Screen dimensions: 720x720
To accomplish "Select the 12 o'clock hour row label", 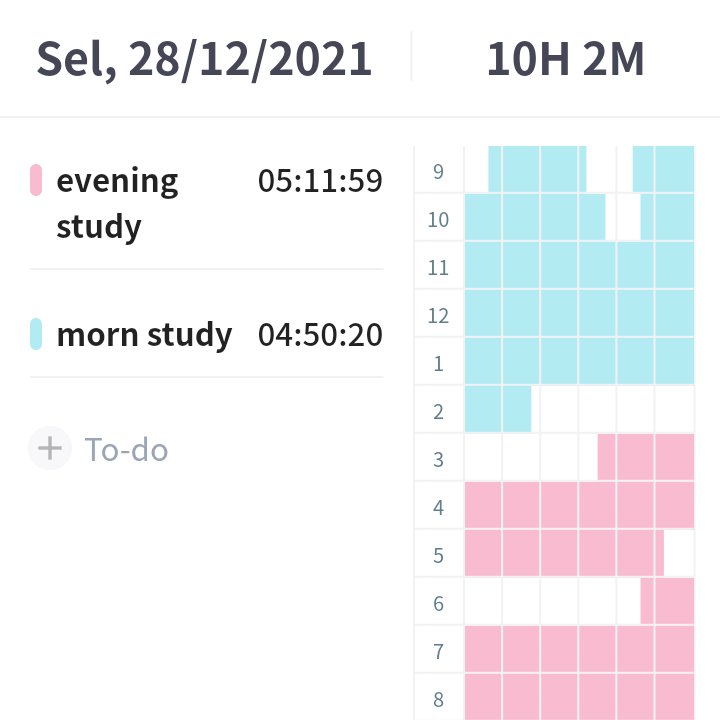I will [439, 315].
